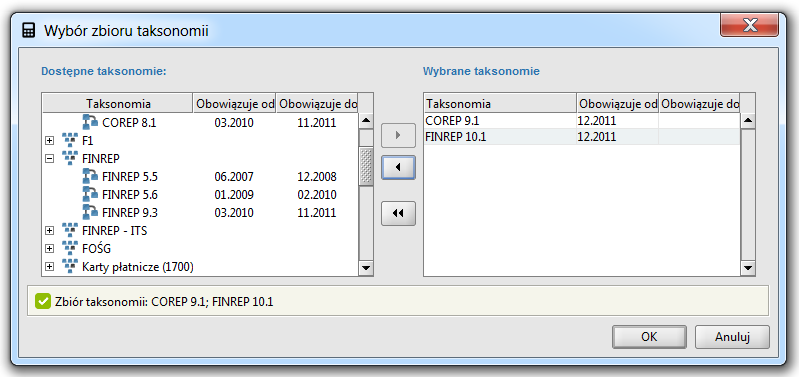
Task: Click the Dostępne taksonomie heading
Action: [104, 71]
